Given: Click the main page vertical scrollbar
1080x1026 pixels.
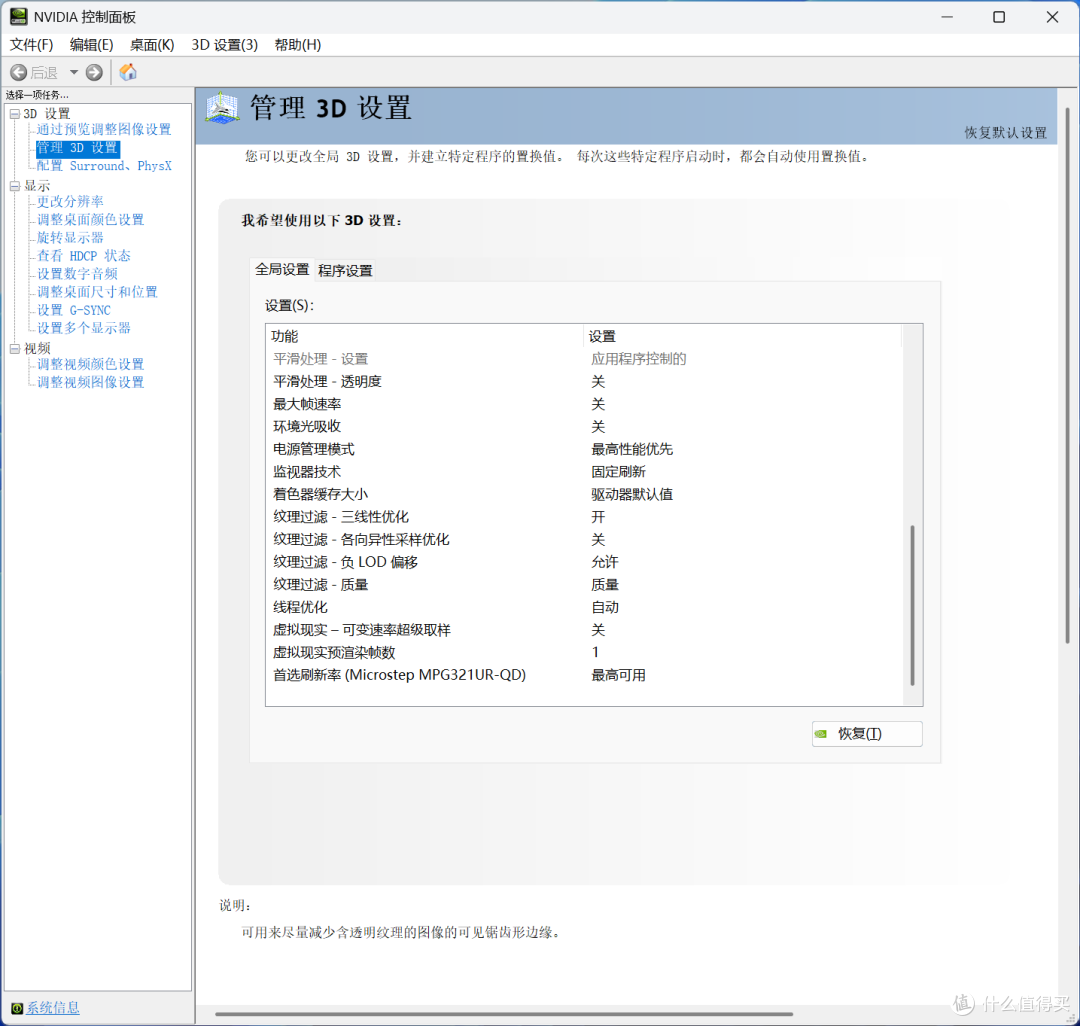Looking at the screenshot, I should click(x=1068, y=375).
